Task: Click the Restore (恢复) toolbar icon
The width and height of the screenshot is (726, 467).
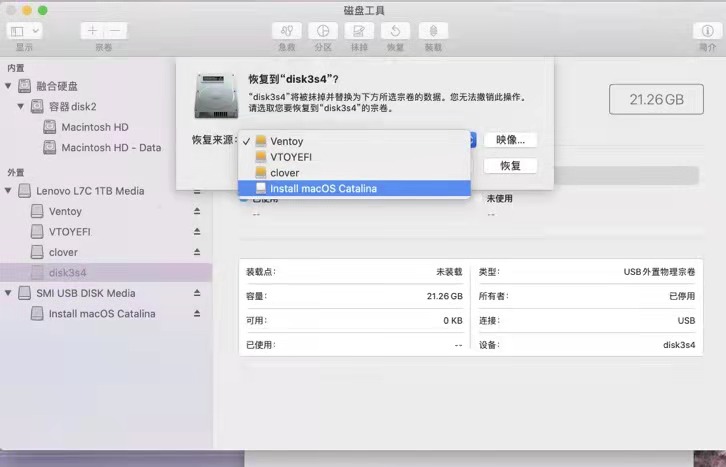Action: (x=395, y=31)
